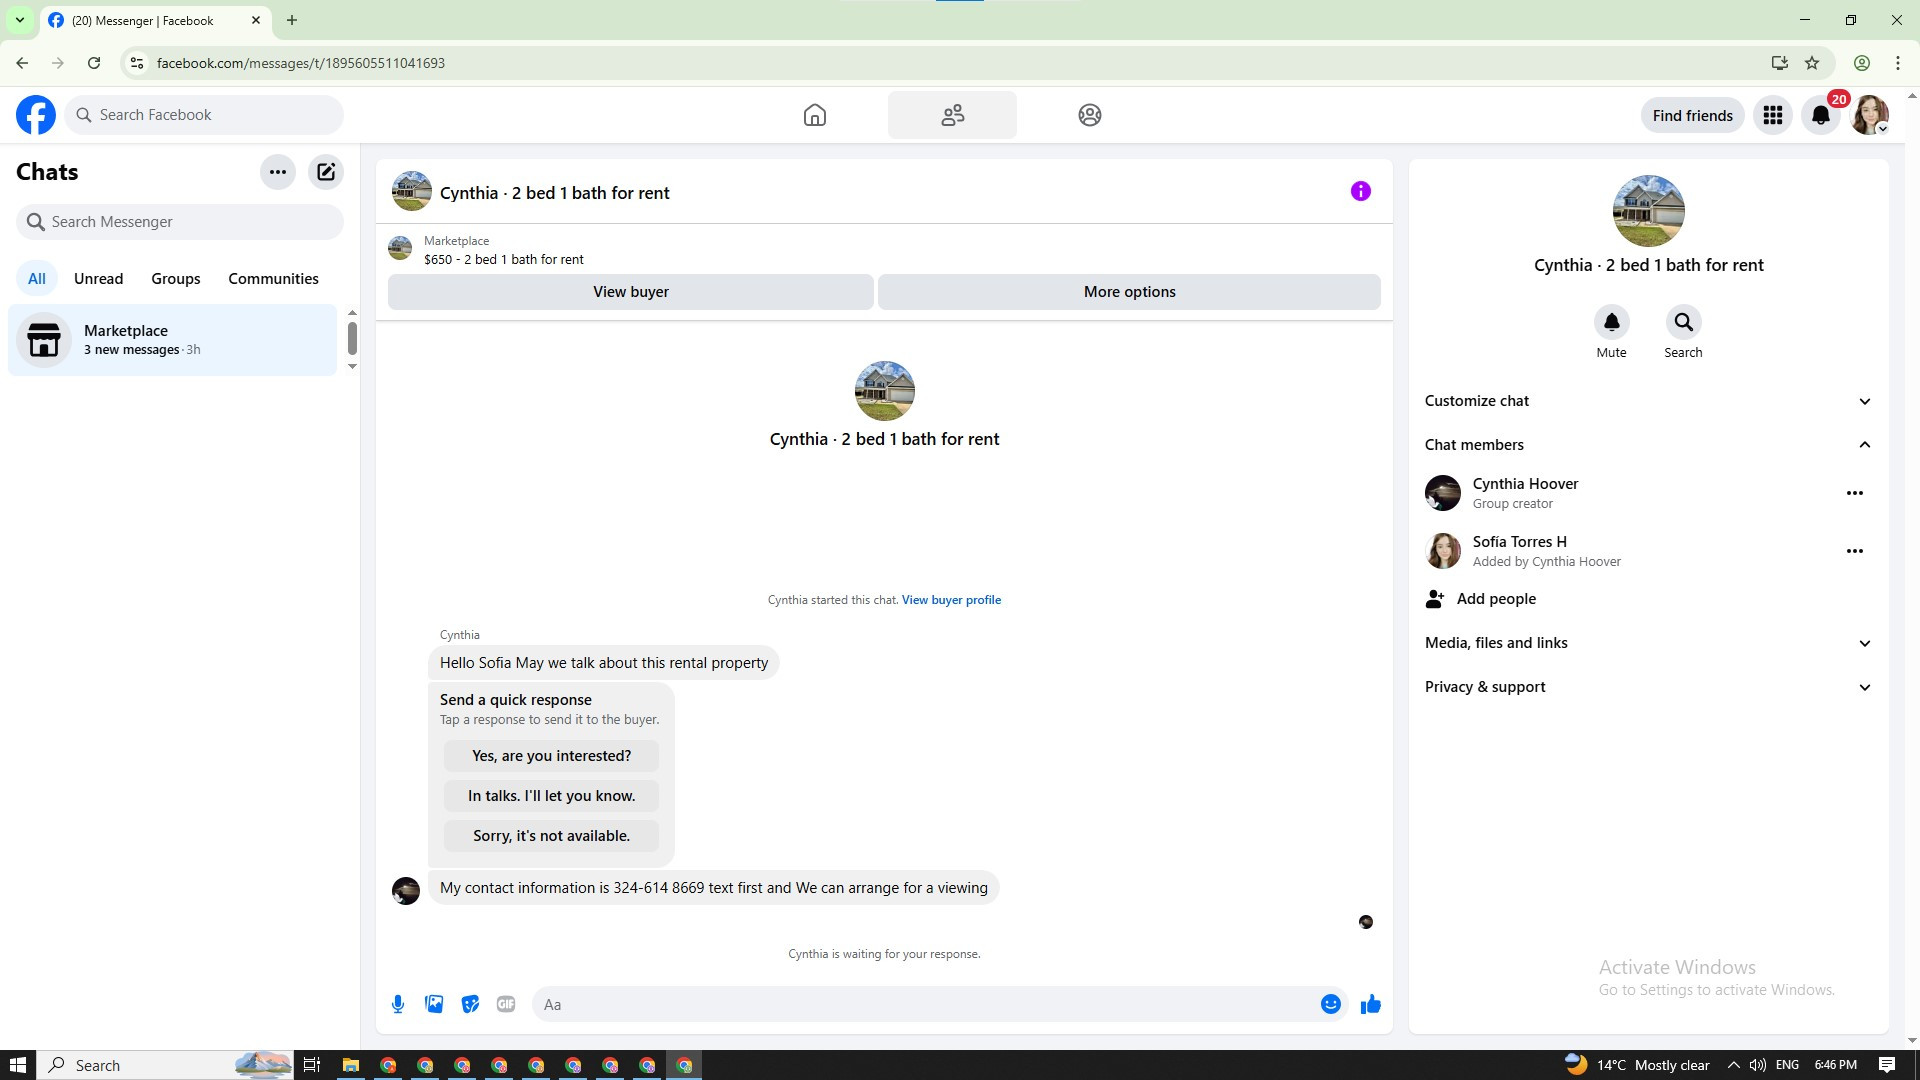Send a thumbs-up like
This screenshot has width=1920, height=1080.
(x=1370, y=1004)
